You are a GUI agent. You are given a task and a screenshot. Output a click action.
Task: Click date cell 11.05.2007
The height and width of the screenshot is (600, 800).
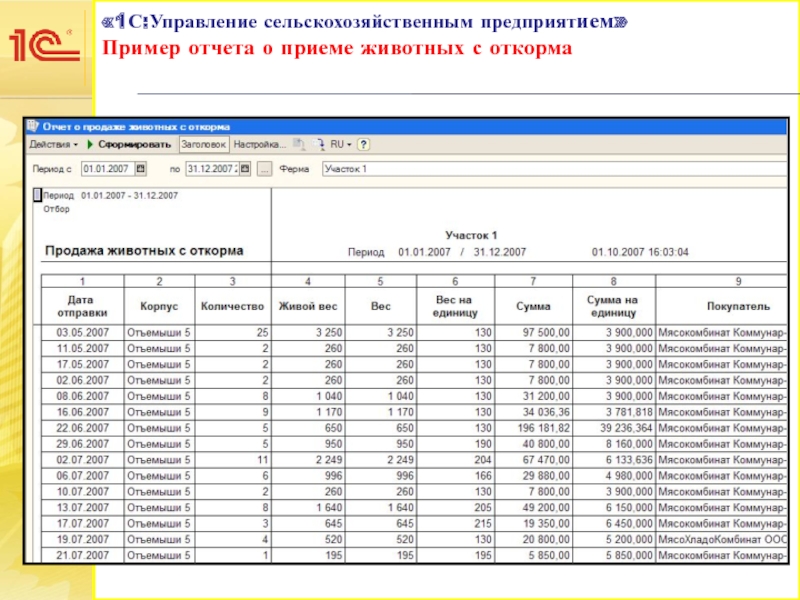point(83,348)
